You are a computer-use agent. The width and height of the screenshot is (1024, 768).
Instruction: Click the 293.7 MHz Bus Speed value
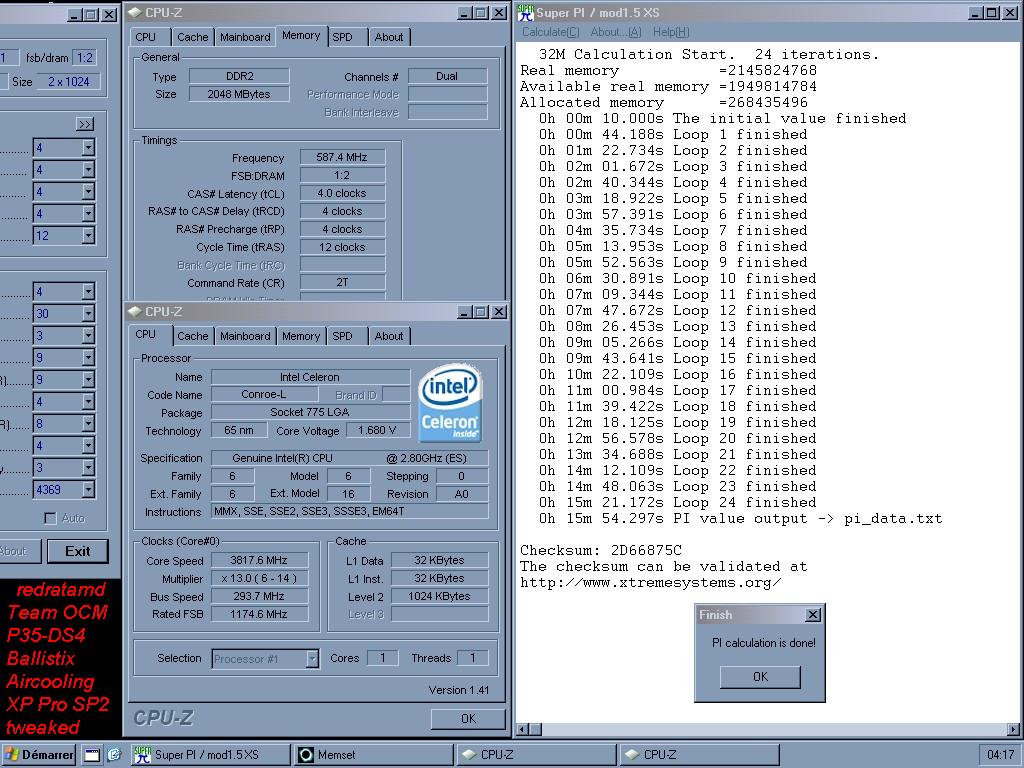point(259,596)
